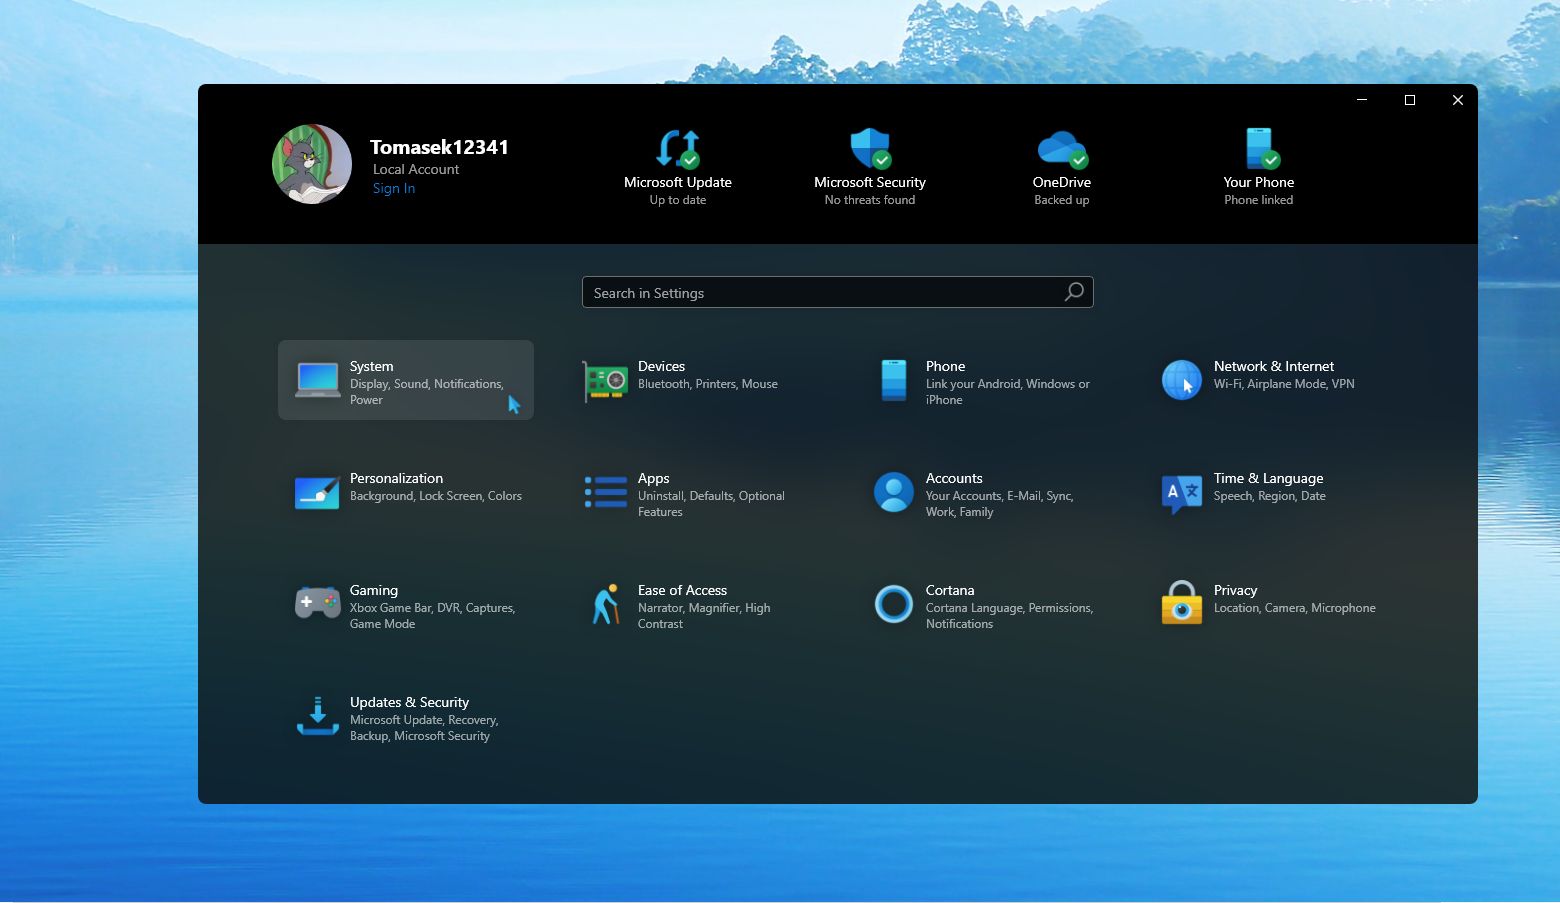Image resolution: width=1560 pixels, height=903 pixels.
Task: Minimize the Settings window
Action: 1362,100
